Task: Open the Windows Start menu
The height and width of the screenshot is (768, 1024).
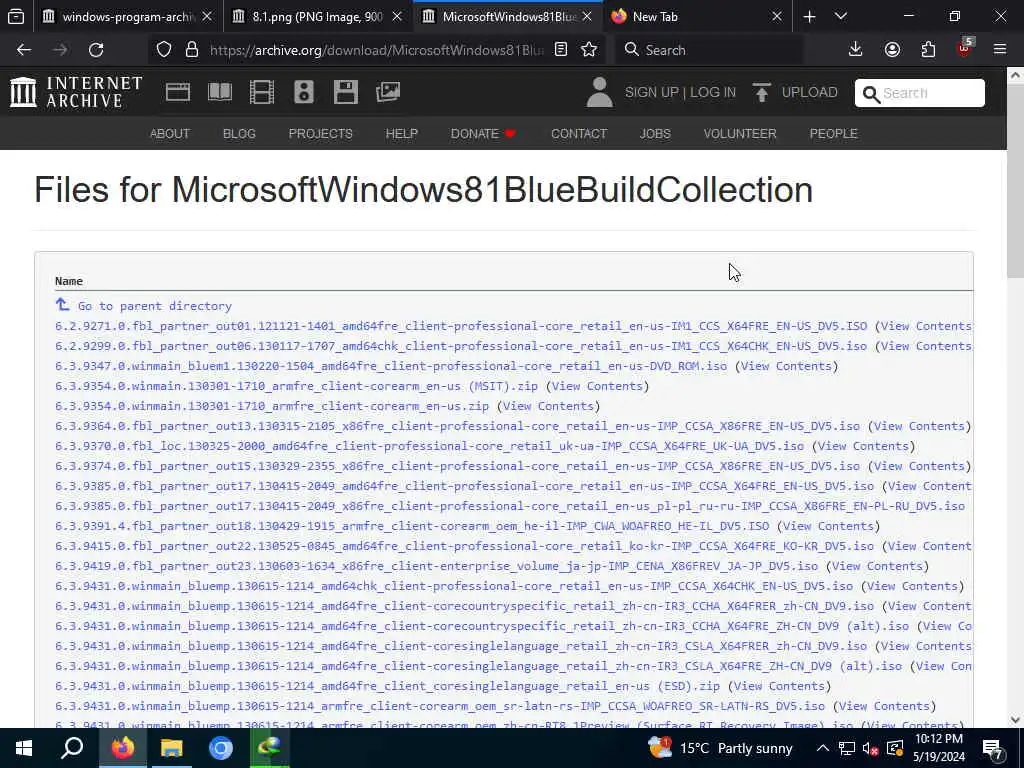Action: pos(24,748)
